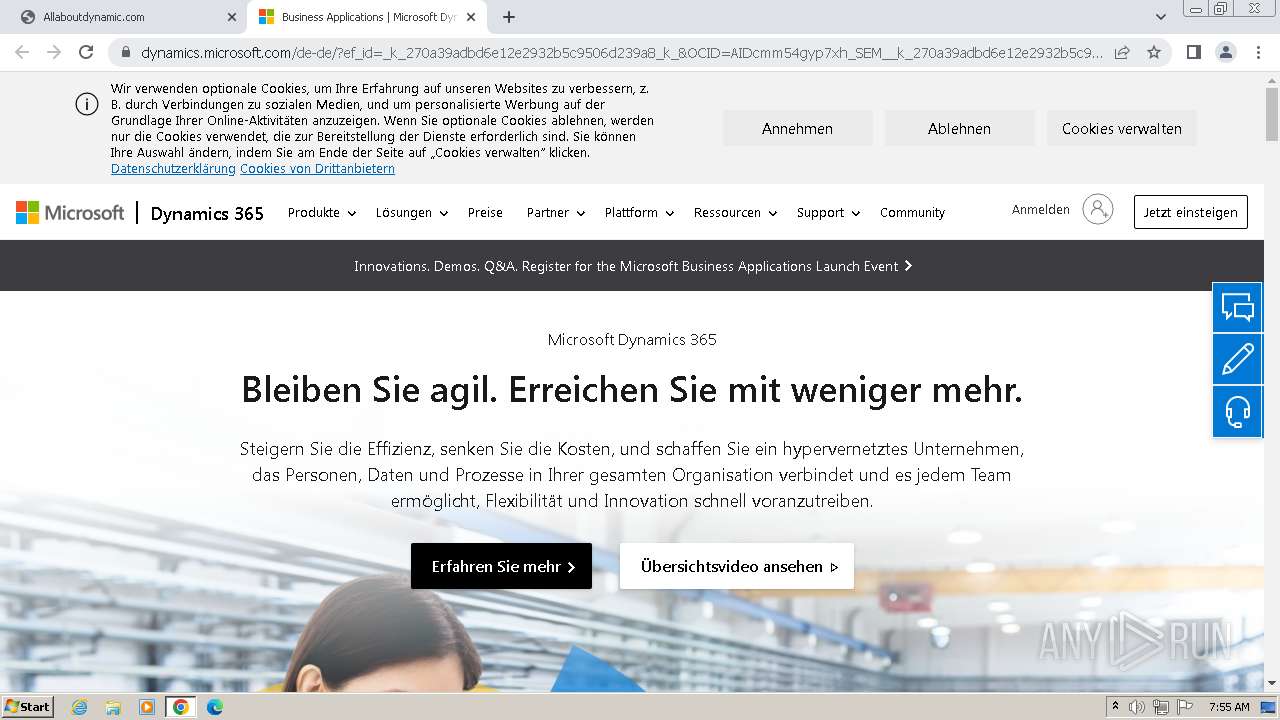Open Internet Explorer from taskbar
1280x720 pixels.
tap(80, 707)
